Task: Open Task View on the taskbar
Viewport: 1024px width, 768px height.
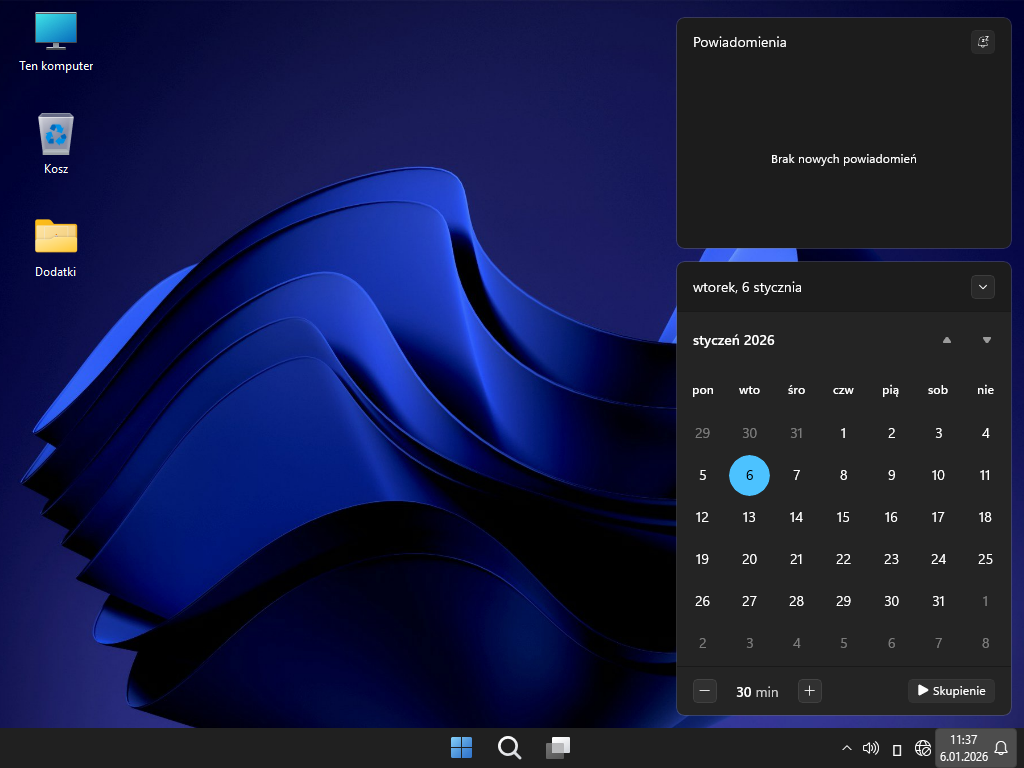Action: [557, 748]
